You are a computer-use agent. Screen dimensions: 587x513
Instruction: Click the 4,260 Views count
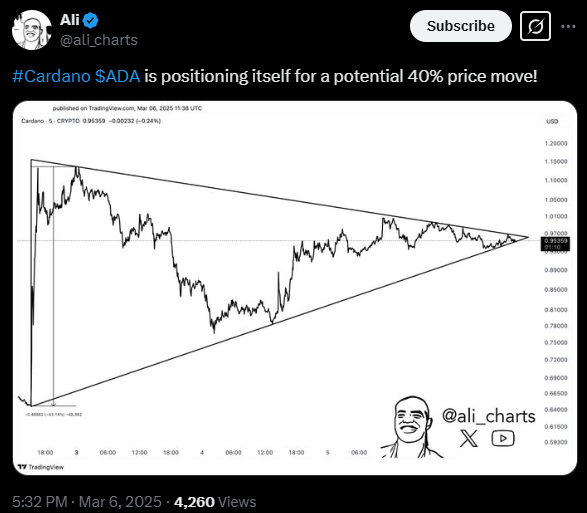coord(215,502)
